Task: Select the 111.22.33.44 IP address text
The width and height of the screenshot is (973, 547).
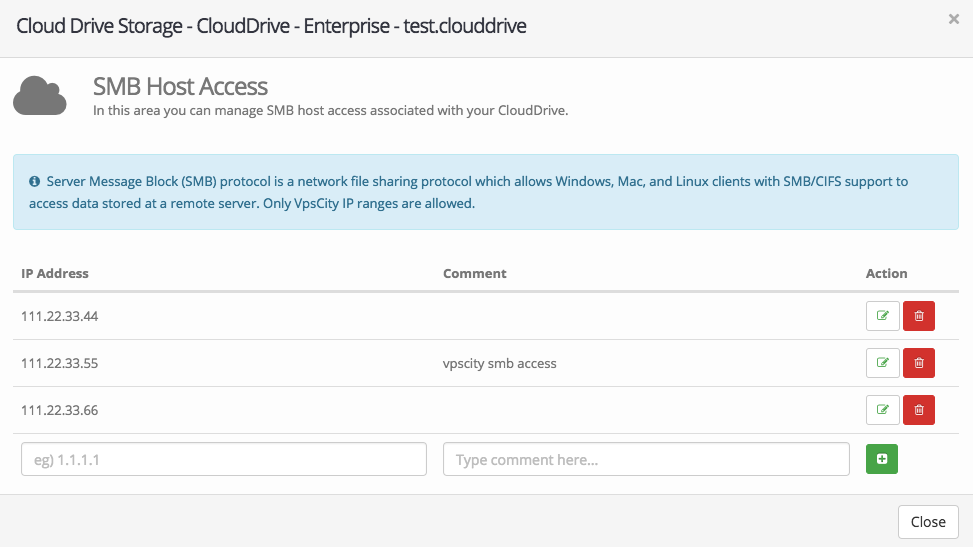Action: pos(59,316)
